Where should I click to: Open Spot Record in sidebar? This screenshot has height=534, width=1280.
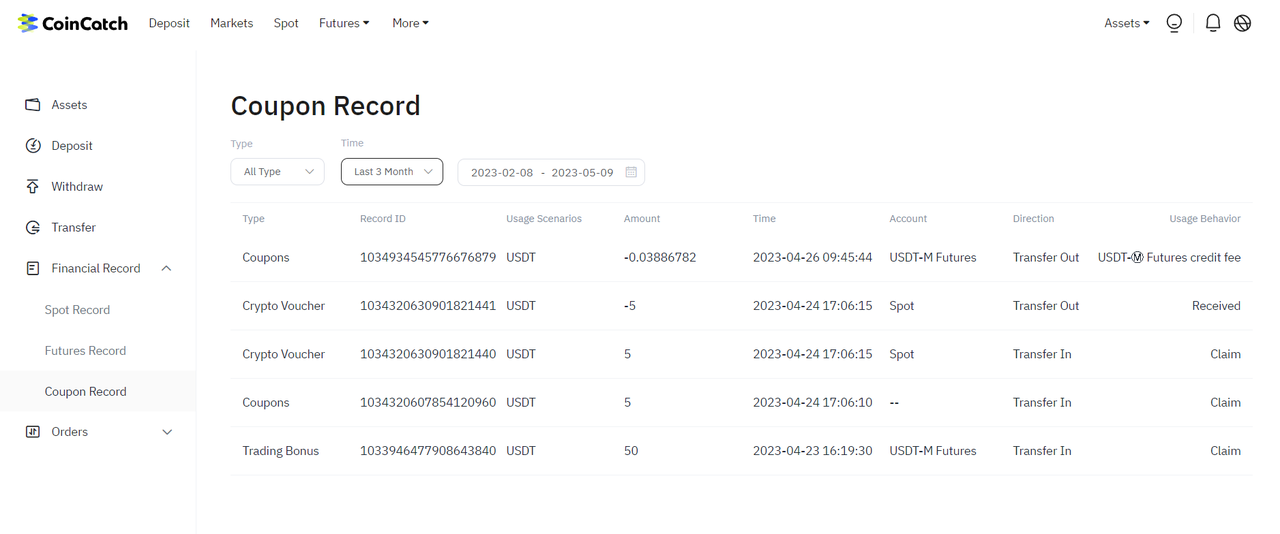pos(77,310)
